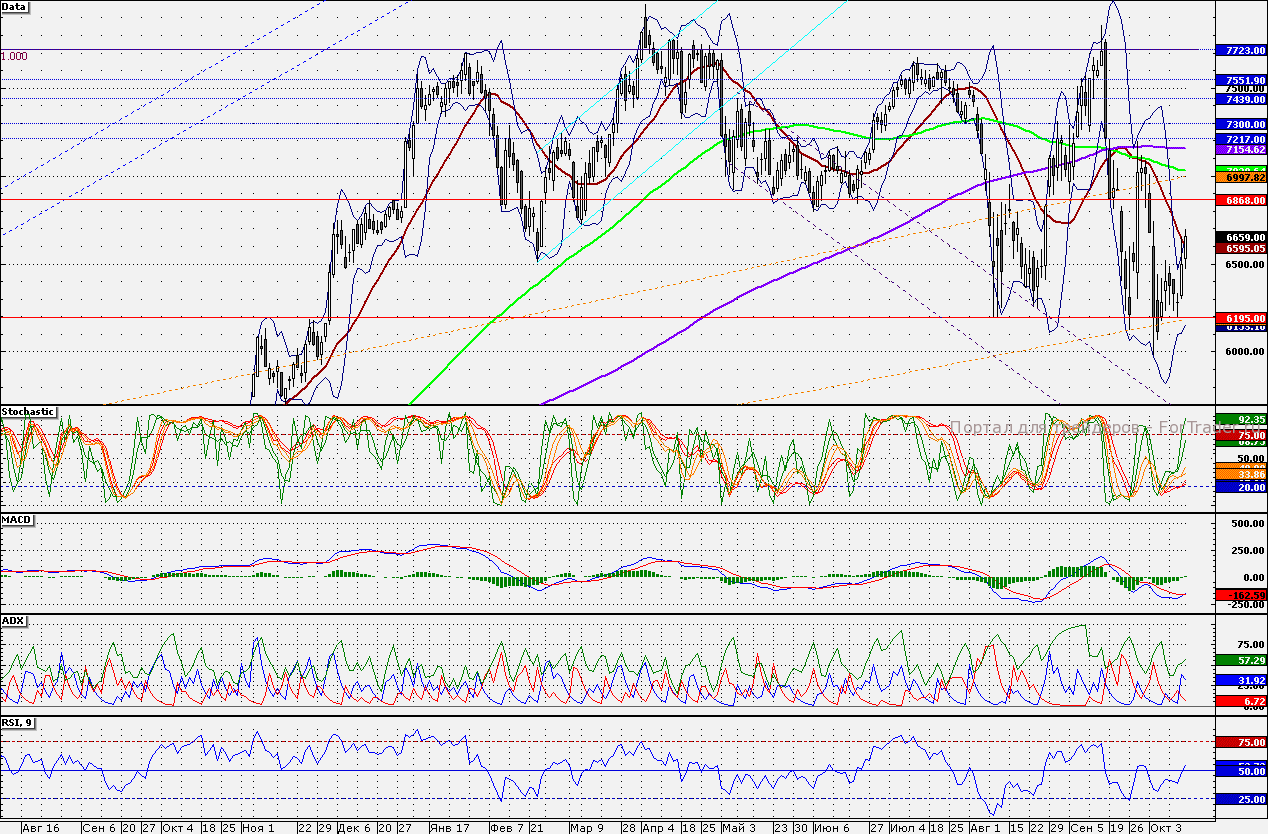Select the Stochastic indicator panel label
The height and width of the screenshot is (834, 1268).
[28, 412]
